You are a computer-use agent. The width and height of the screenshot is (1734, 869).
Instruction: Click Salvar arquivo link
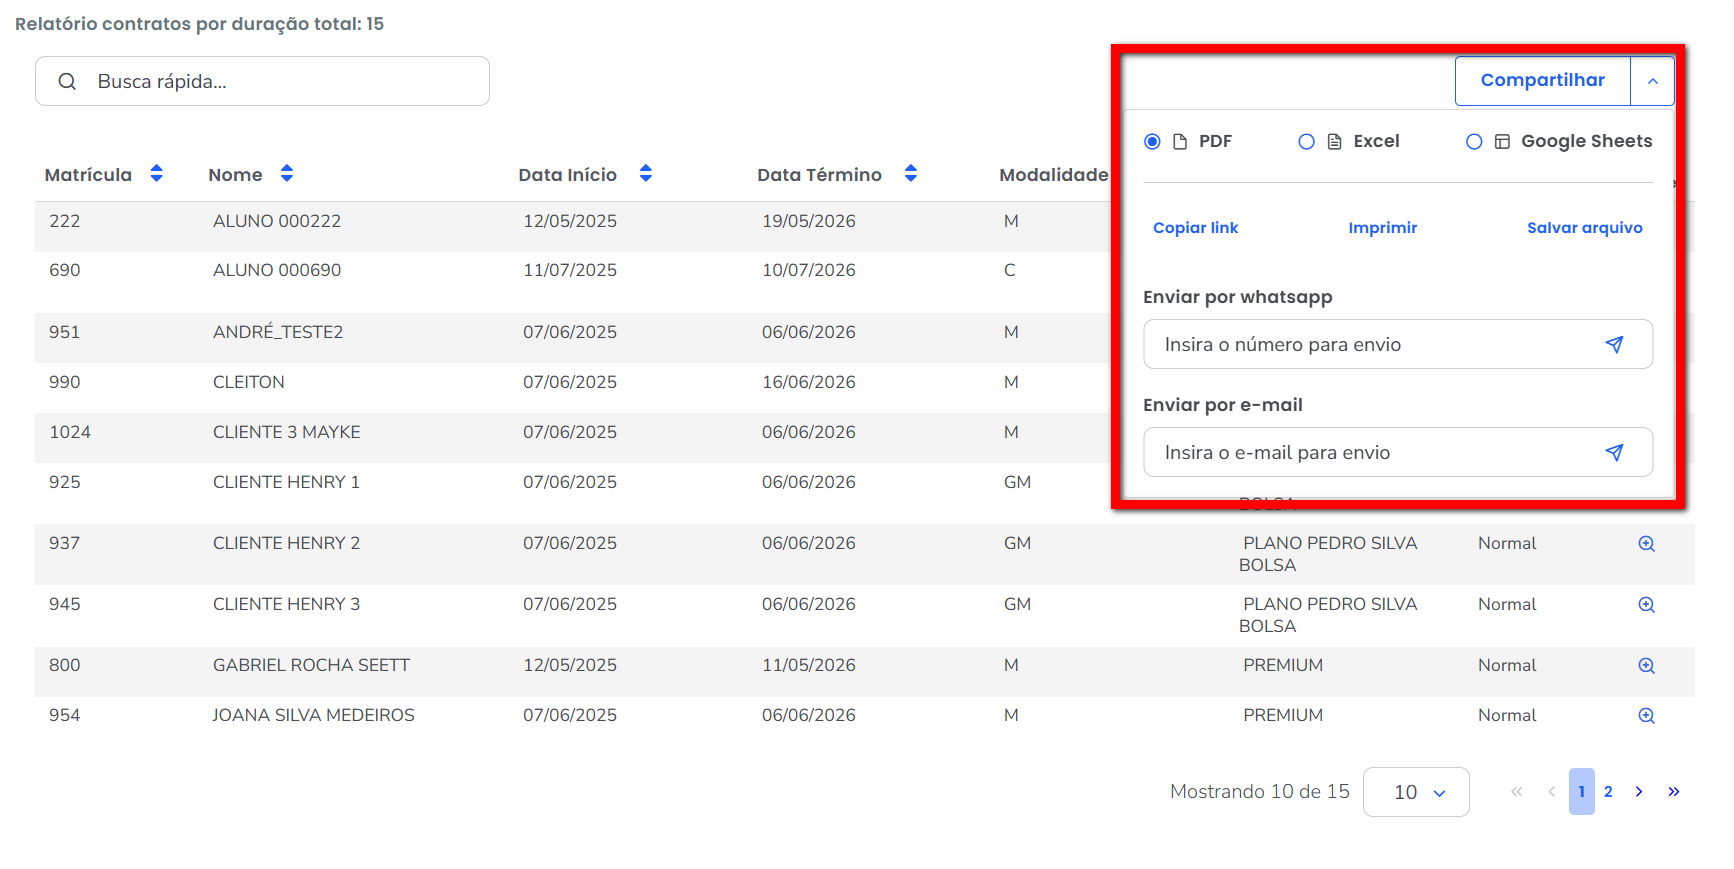1584,228
